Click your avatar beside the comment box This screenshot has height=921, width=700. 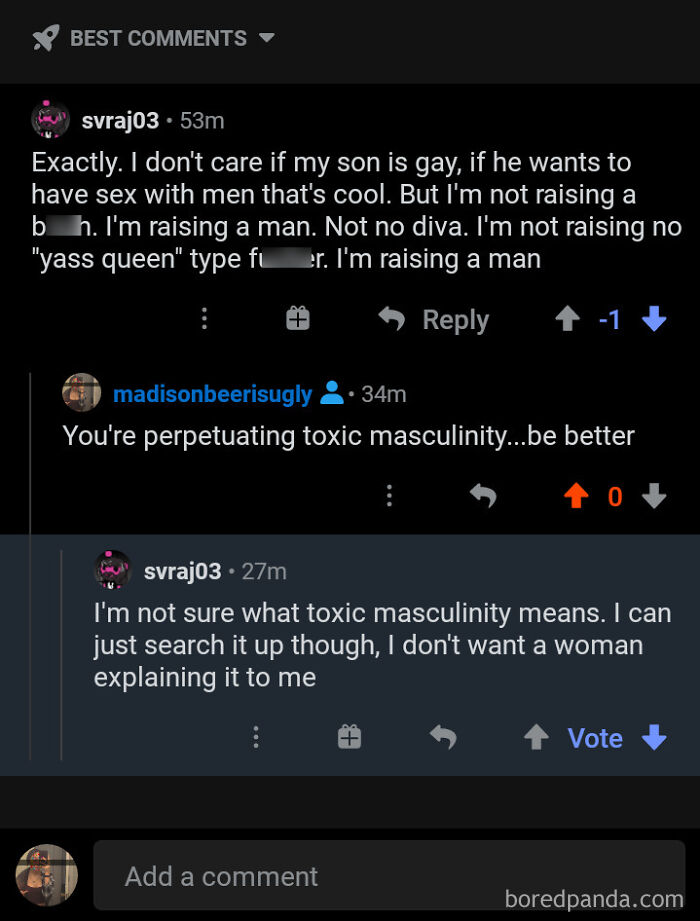pos(45,875)
